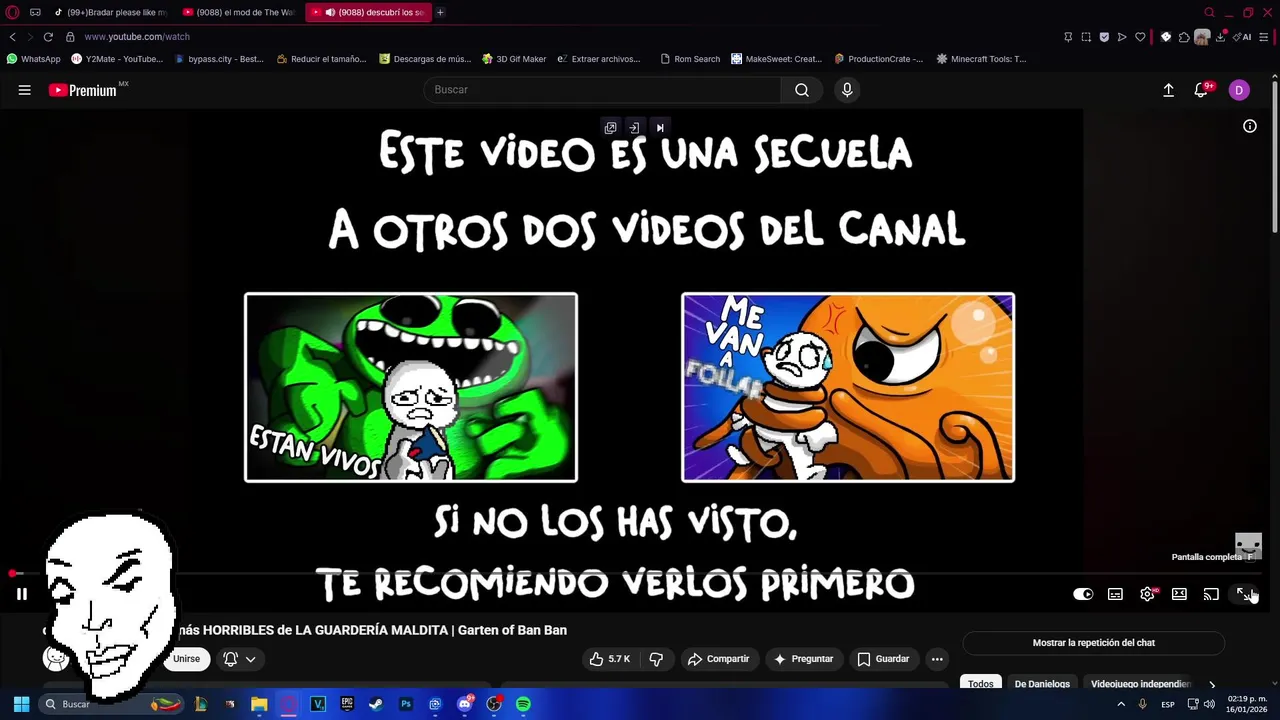Viewport: 1280px width, 720px height.
Task: Open the upload/create icon in the header
Action: click(x=1168, y=90)
